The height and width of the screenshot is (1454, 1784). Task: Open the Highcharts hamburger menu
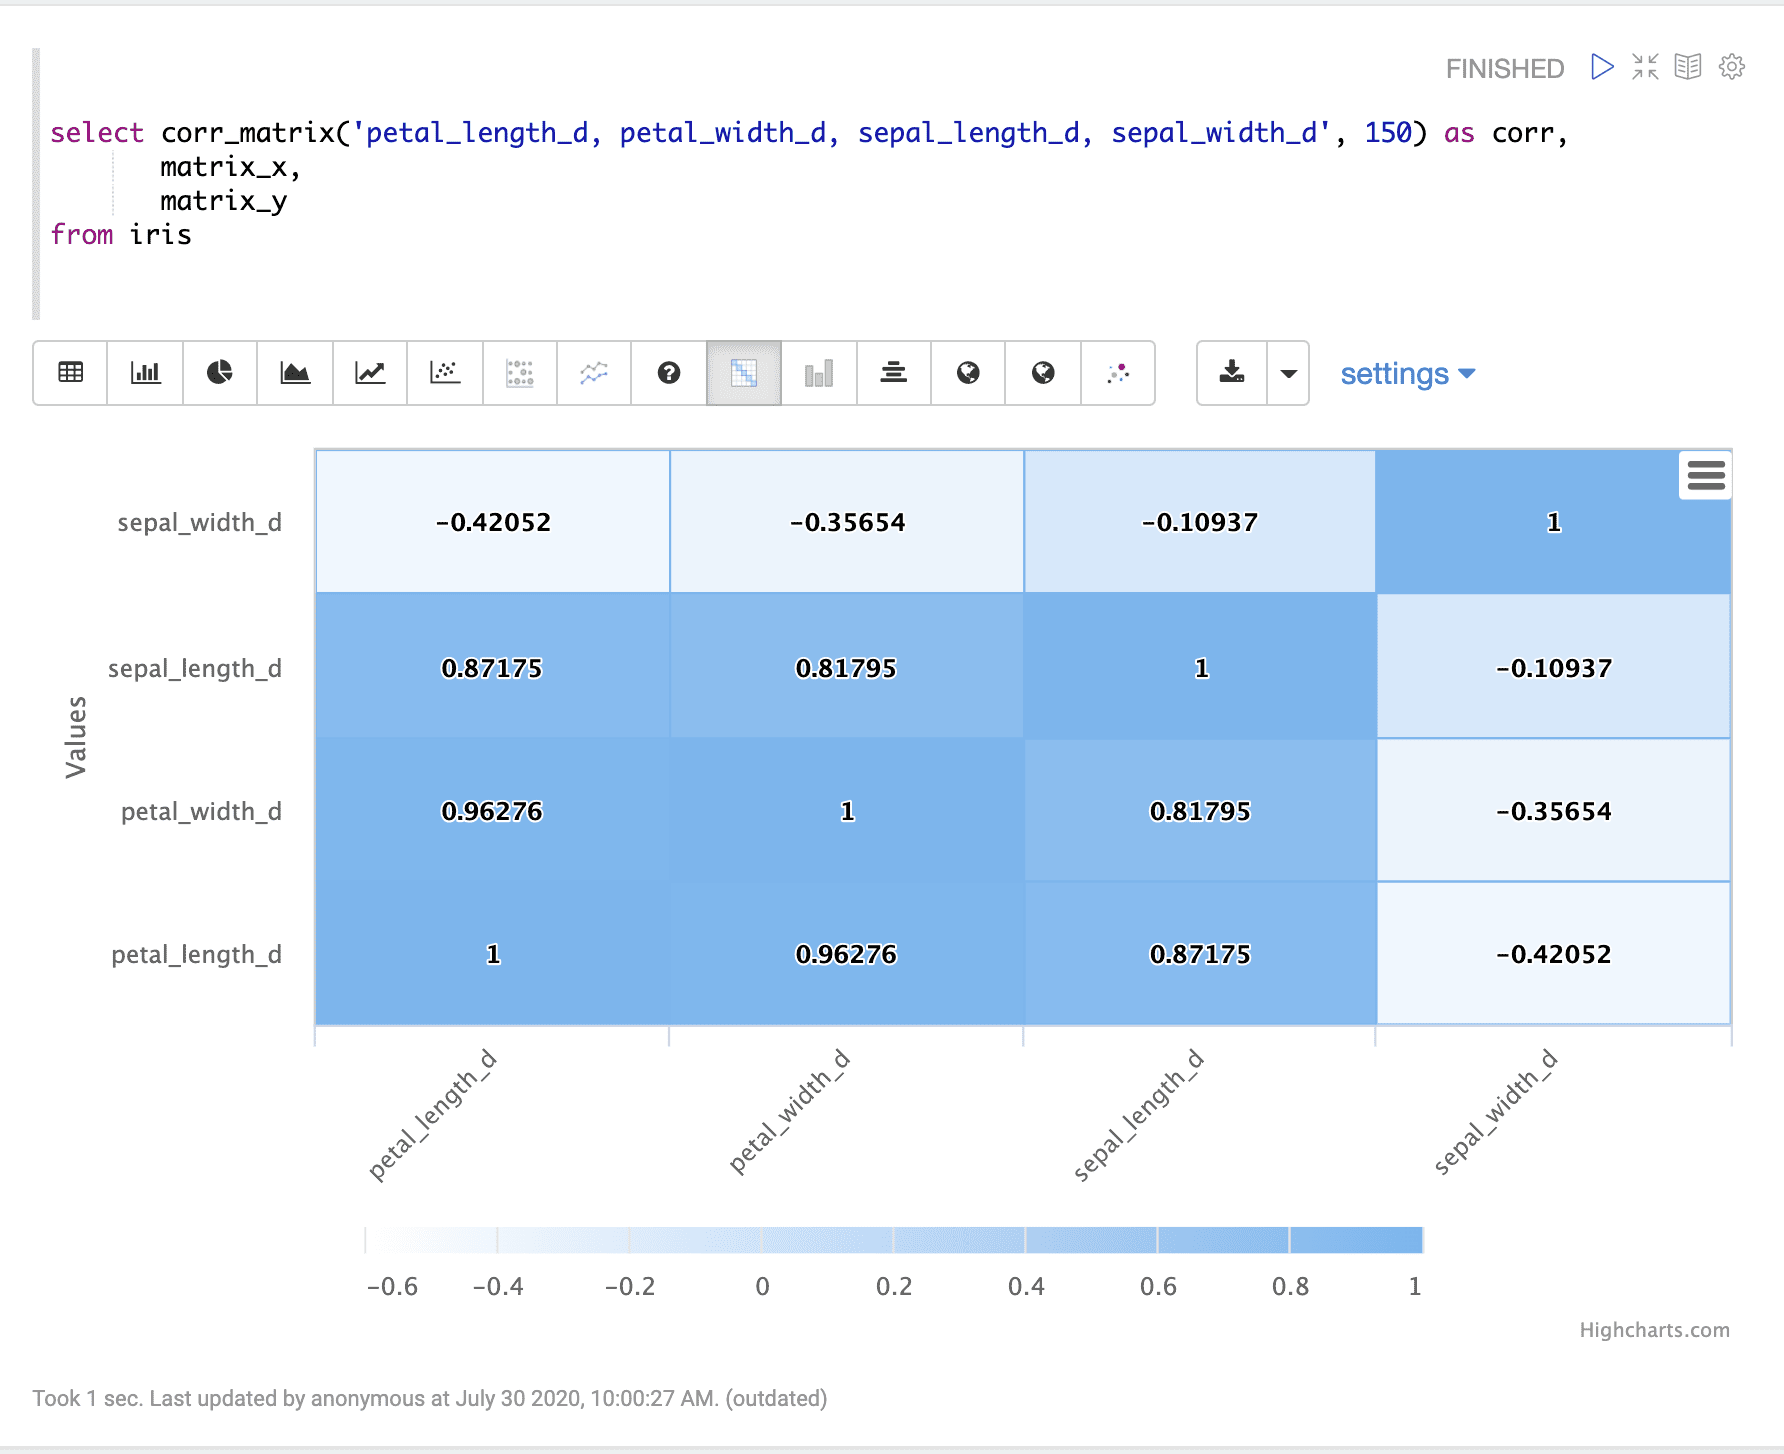1705,476
